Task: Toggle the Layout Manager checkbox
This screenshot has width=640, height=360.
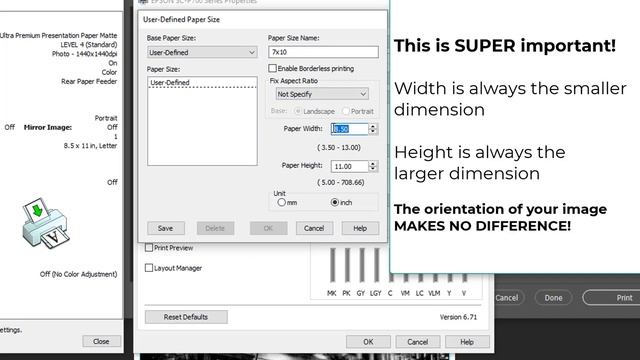Action: 149,268
